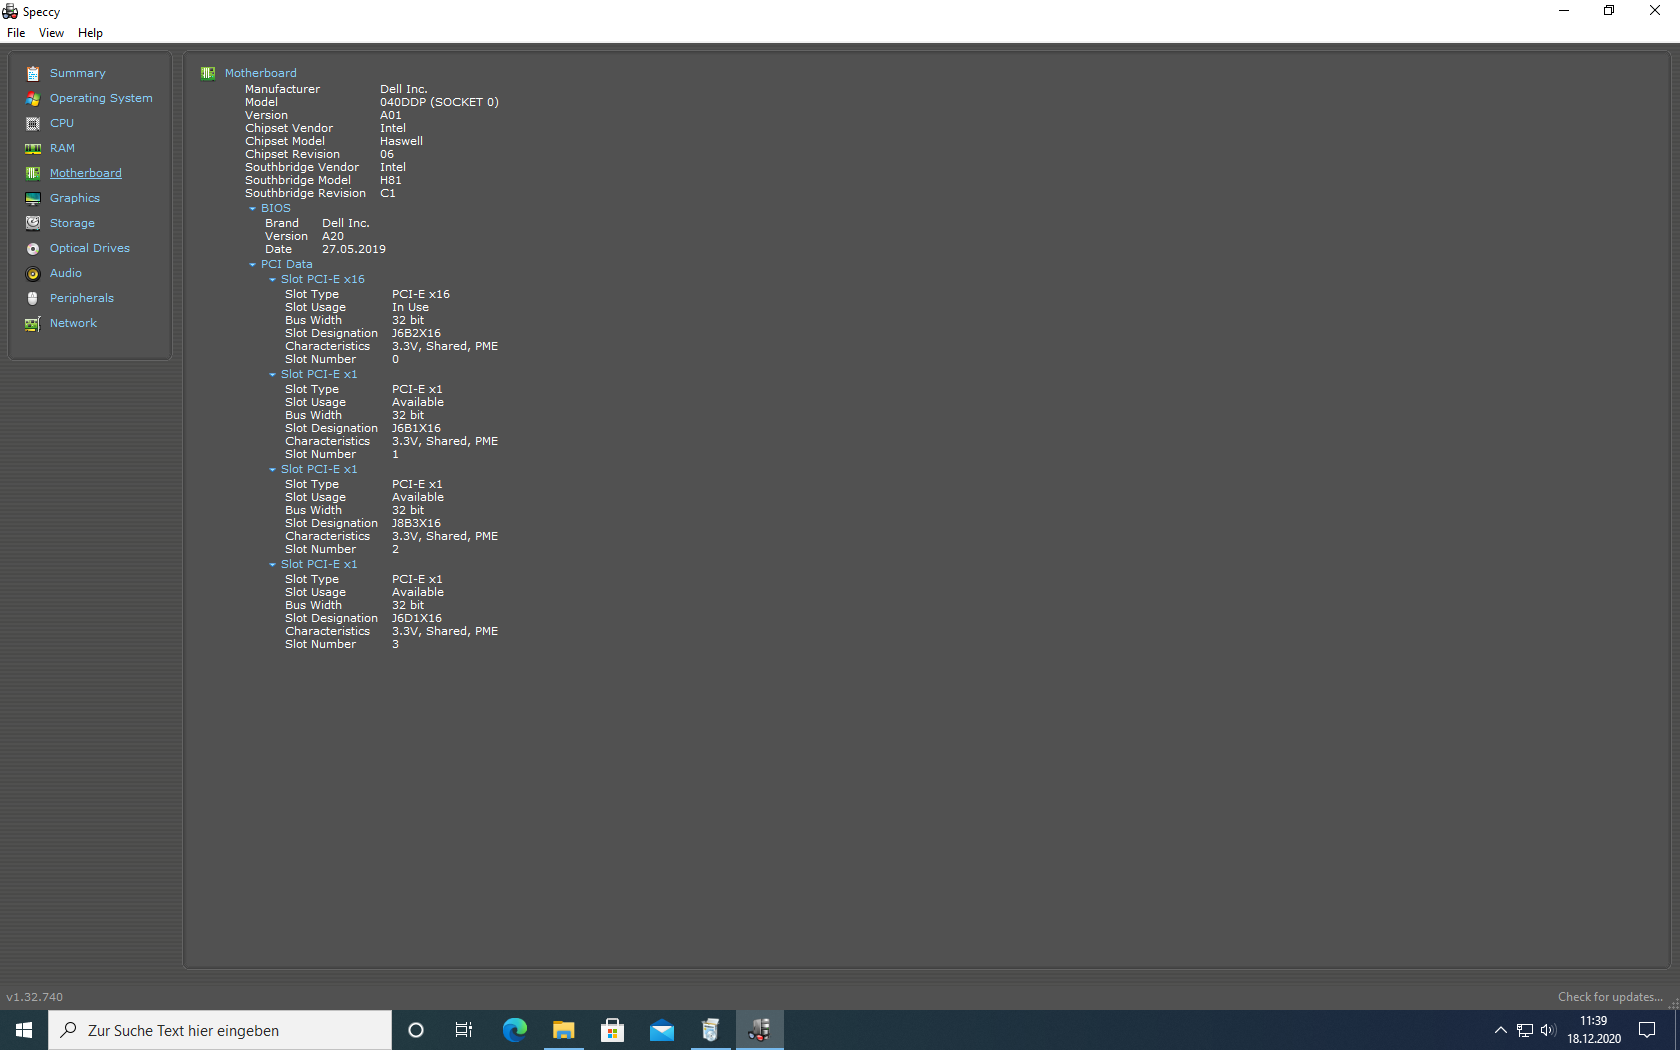This screenshot has height=1050, width=1680.
Task: Open Microsoft Store from the taskbar
Action: coord(612,1030)
